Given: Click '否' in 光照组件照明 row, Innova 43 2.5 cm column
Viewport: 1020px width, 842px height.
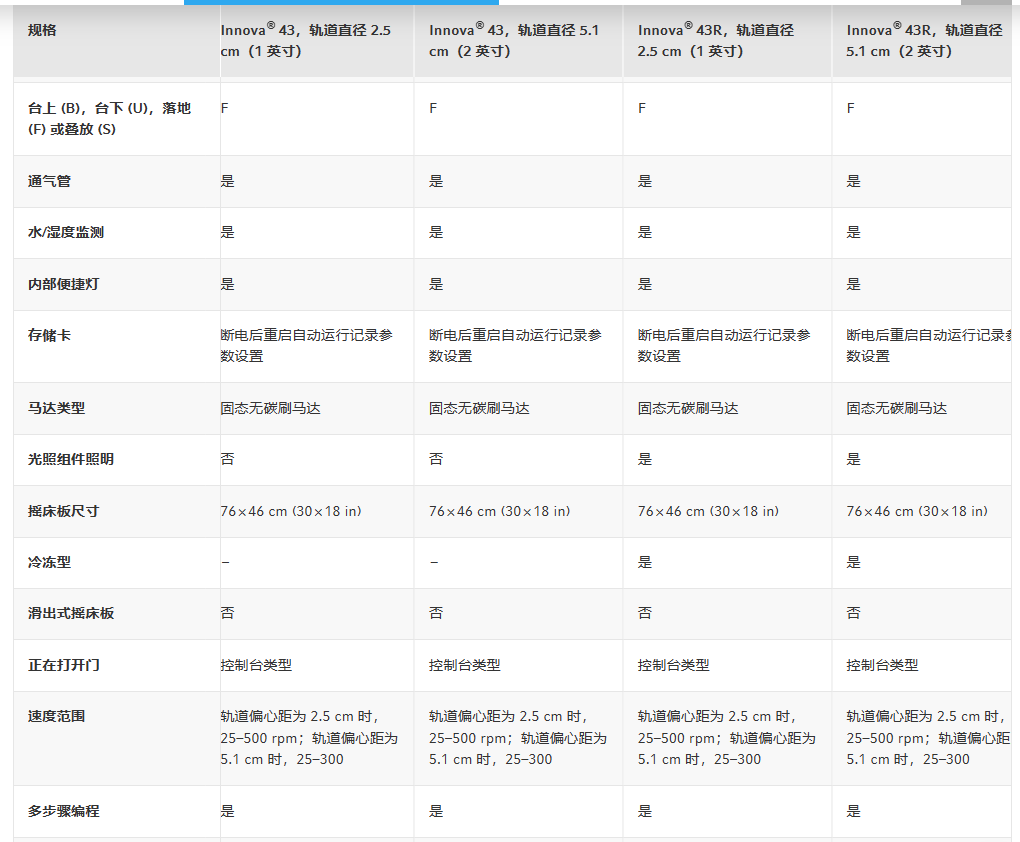Looking at the screenshot, I should (228, 459).
